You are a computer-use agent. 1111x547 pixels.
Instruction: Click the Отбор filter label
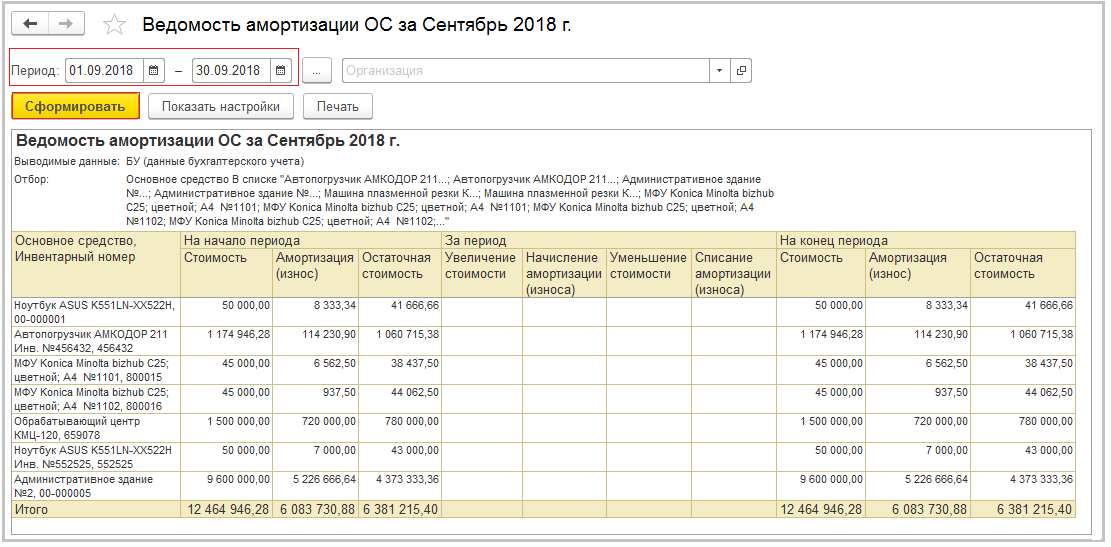[31, 179]
